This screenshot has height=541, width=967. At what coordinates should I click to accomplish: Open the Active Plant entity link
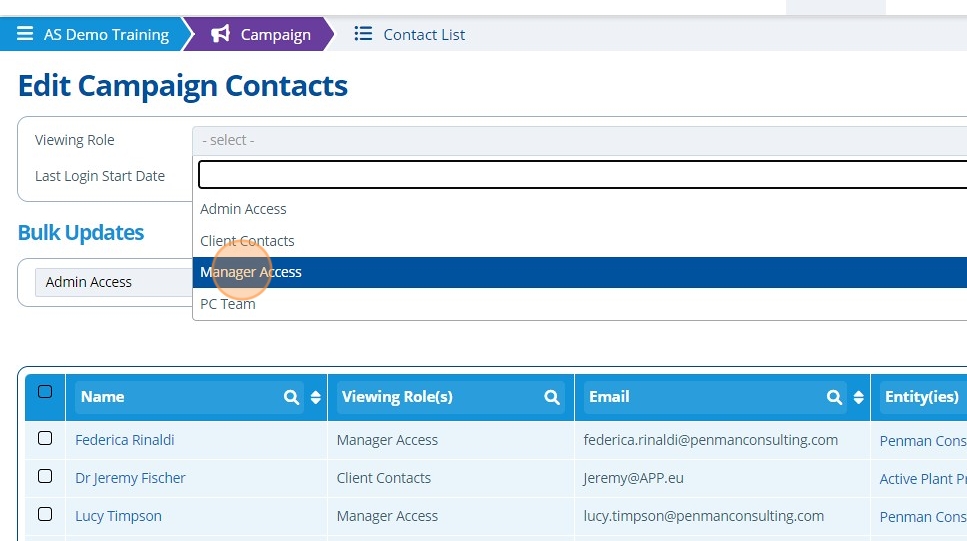(x=922, y=479)
